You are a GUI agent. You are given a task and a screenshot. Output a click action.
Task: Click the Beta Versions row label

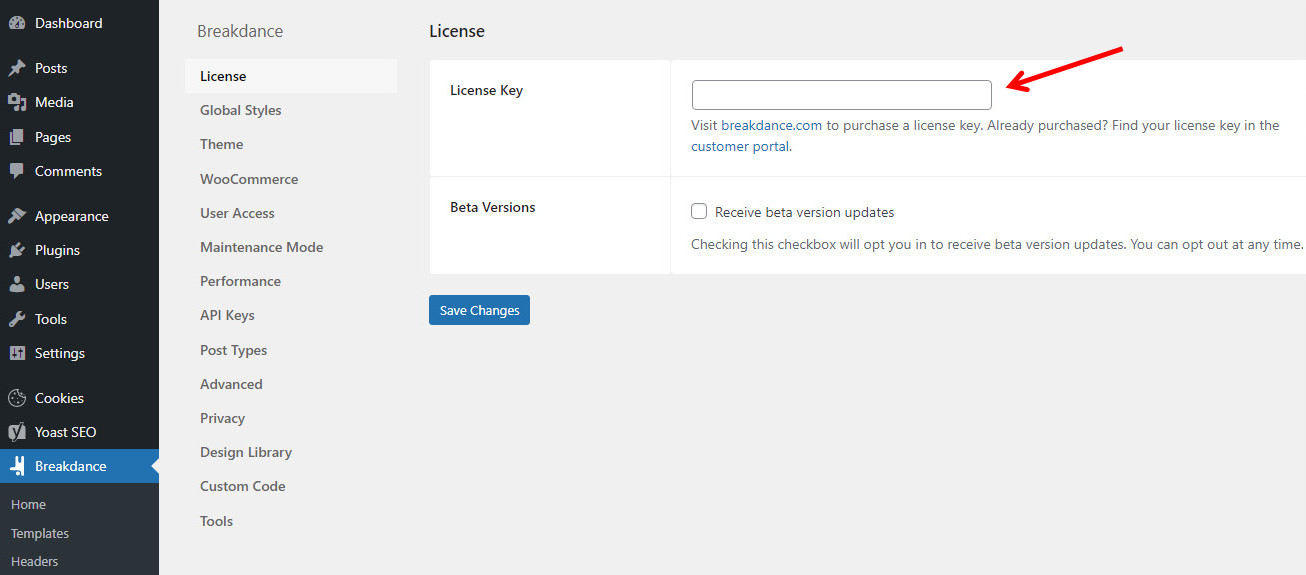coord(493,207)
